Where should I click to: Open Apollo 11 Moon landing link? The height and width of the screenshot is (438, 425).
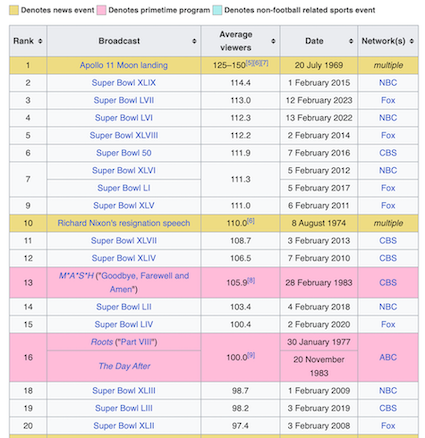click(124, 65)
